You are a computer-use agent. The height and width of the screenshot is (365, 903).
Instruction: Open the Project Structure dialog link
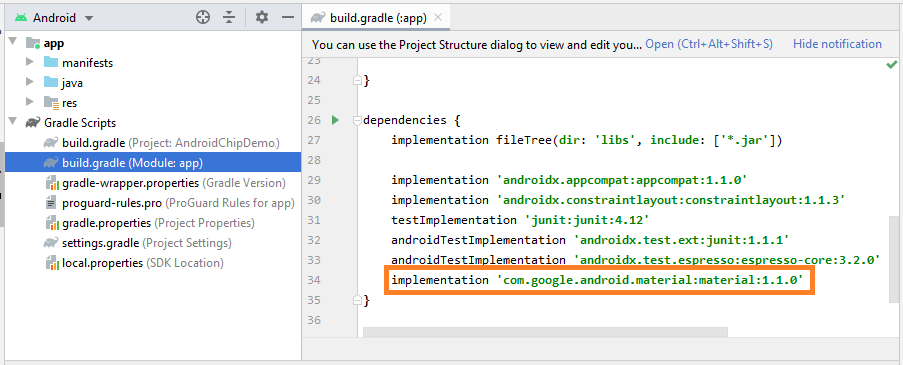point(709,44)
